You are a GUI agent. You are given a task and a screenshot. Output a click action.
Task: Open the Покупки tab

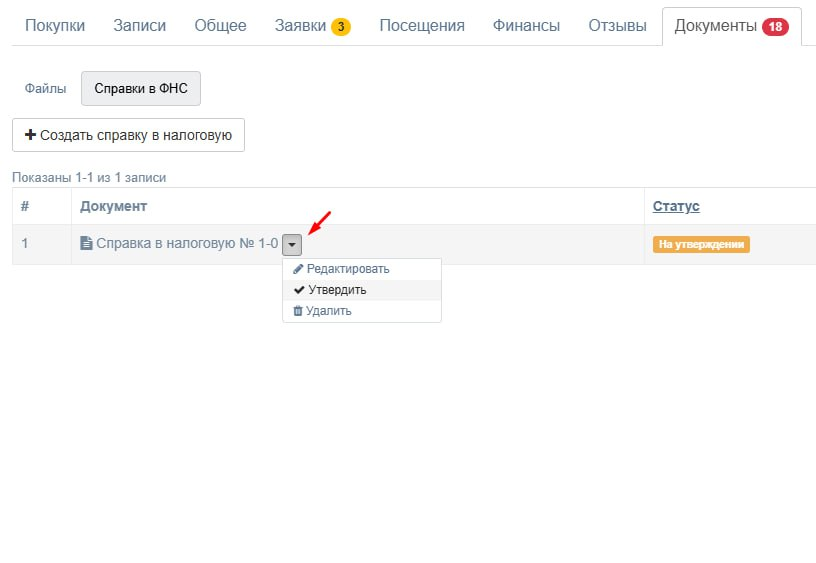55,26
